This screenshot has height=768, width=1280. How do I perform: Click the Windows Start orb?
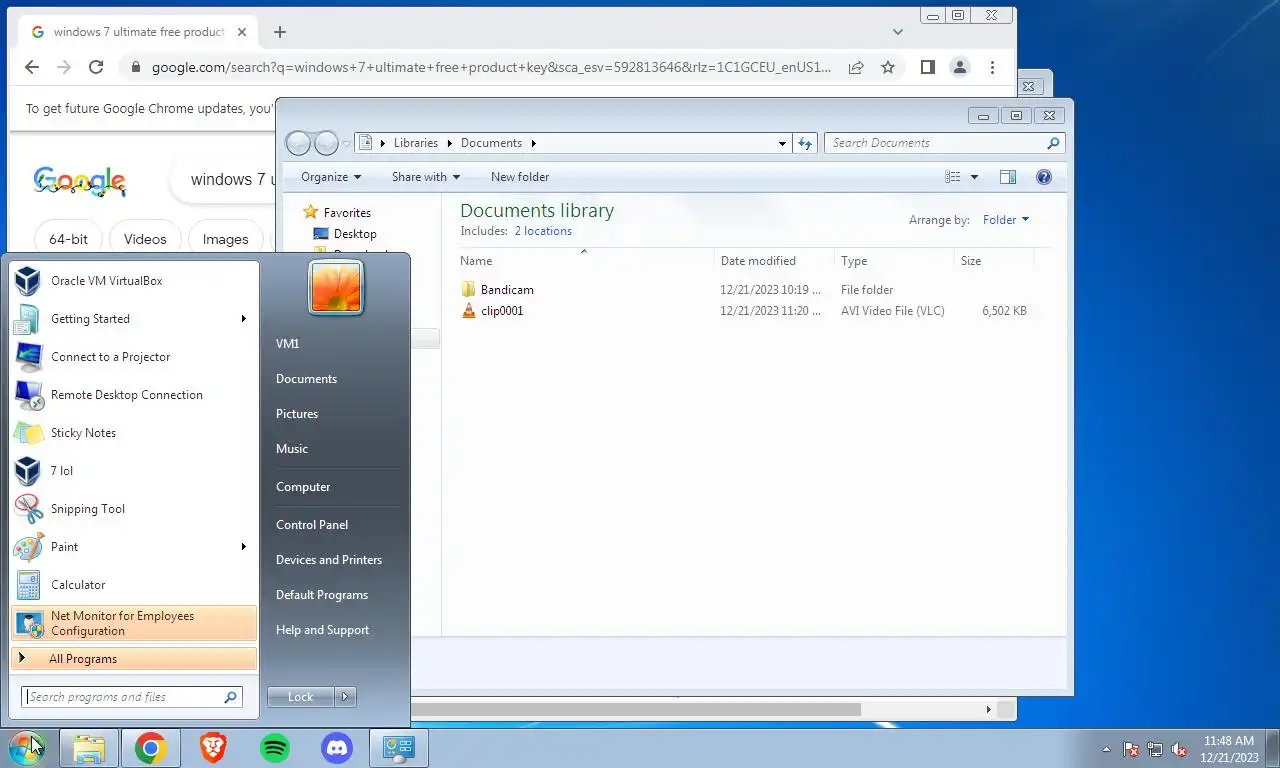pos(27,748)
